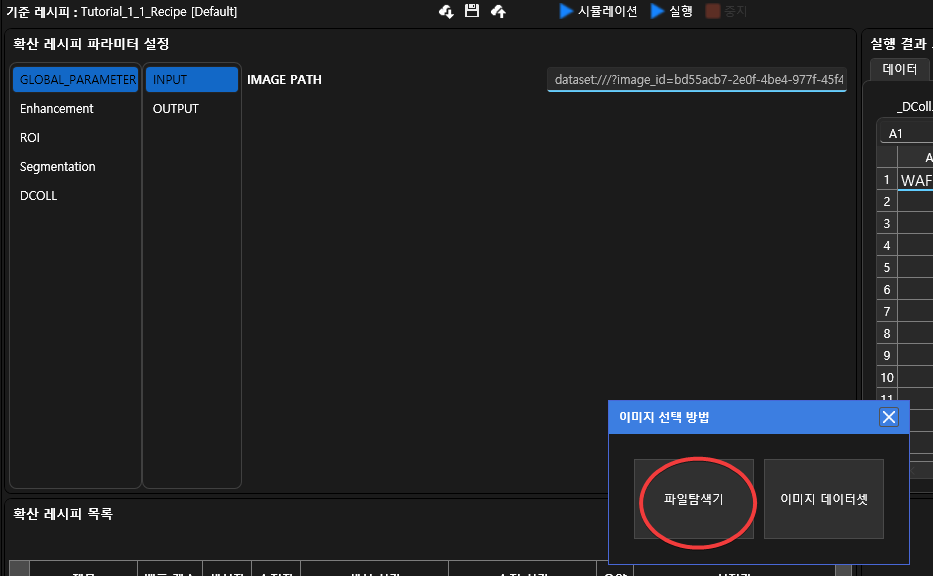Select row 5 header in spreadsheet

[x=886, y=267]
